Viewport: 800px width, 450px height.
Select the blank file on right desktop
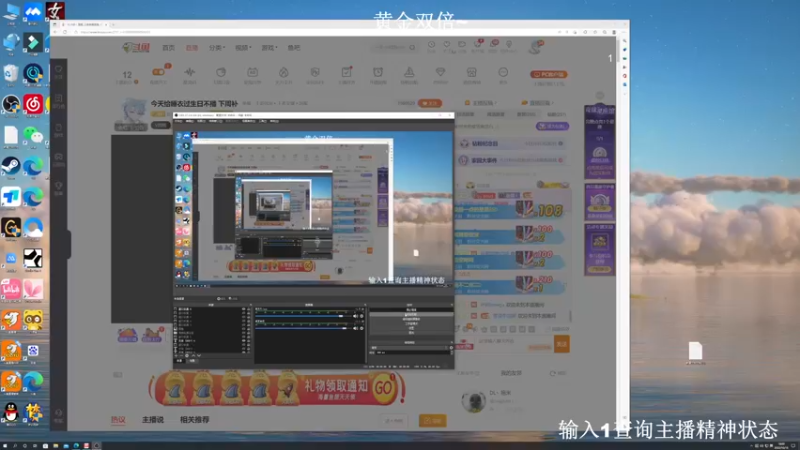[x=695, y=351]
